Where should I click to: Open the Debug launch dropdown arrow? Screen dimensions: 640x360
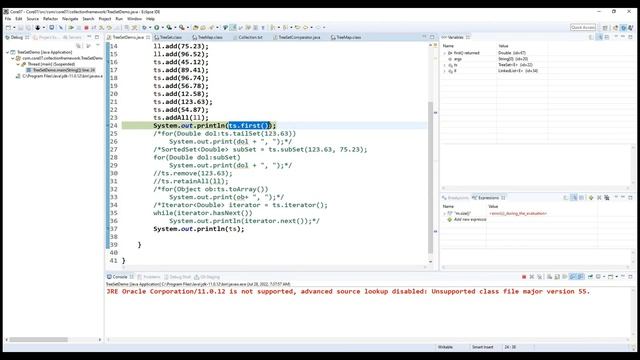click(x=149, y=27)
